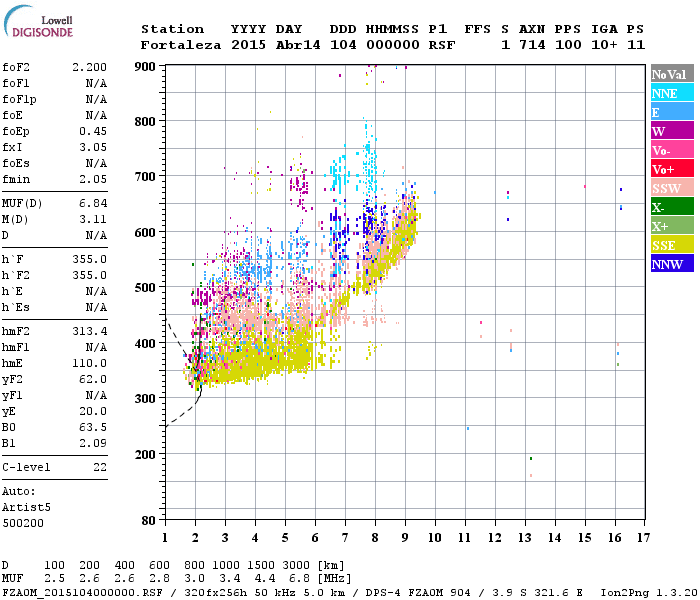Viewport: 700px width, 600px height.
Task: Click the 17 MHz frequency axis label
Action: click(643, 538)
